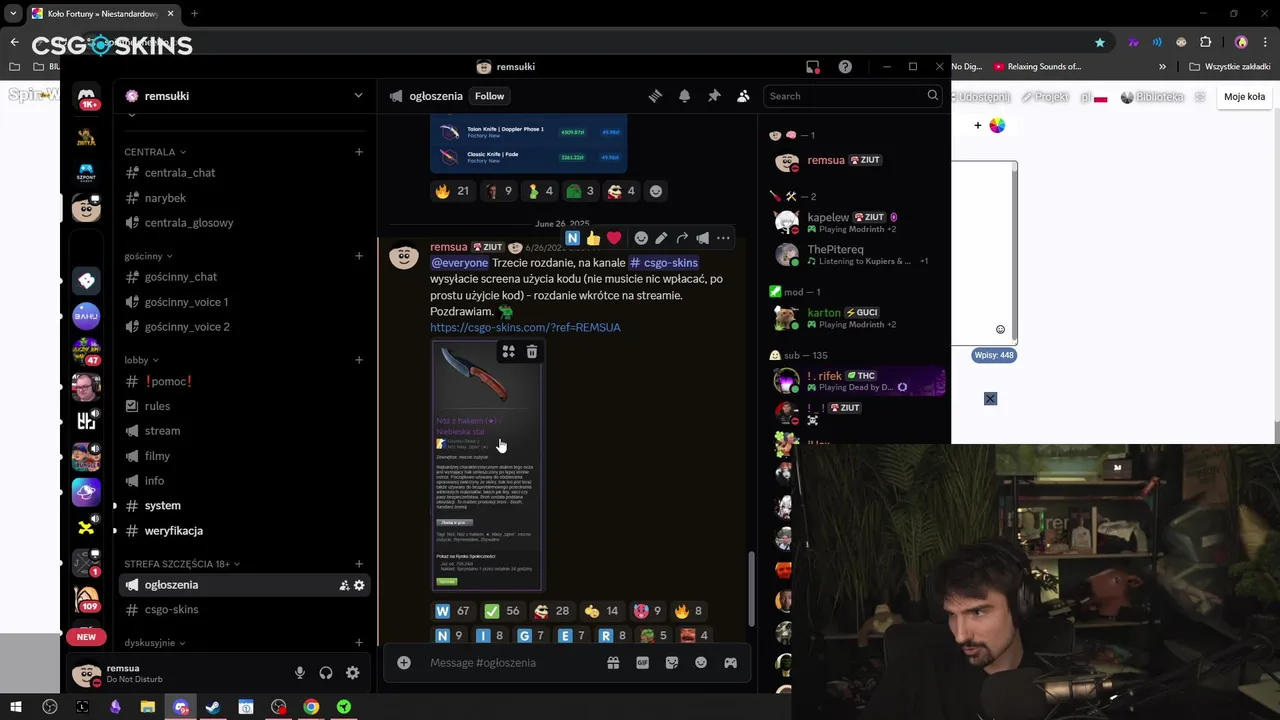This screenshot has height=720, width=1280.
Task: Click Moje koła button in browser page
Action: [x=1245, y=97]
